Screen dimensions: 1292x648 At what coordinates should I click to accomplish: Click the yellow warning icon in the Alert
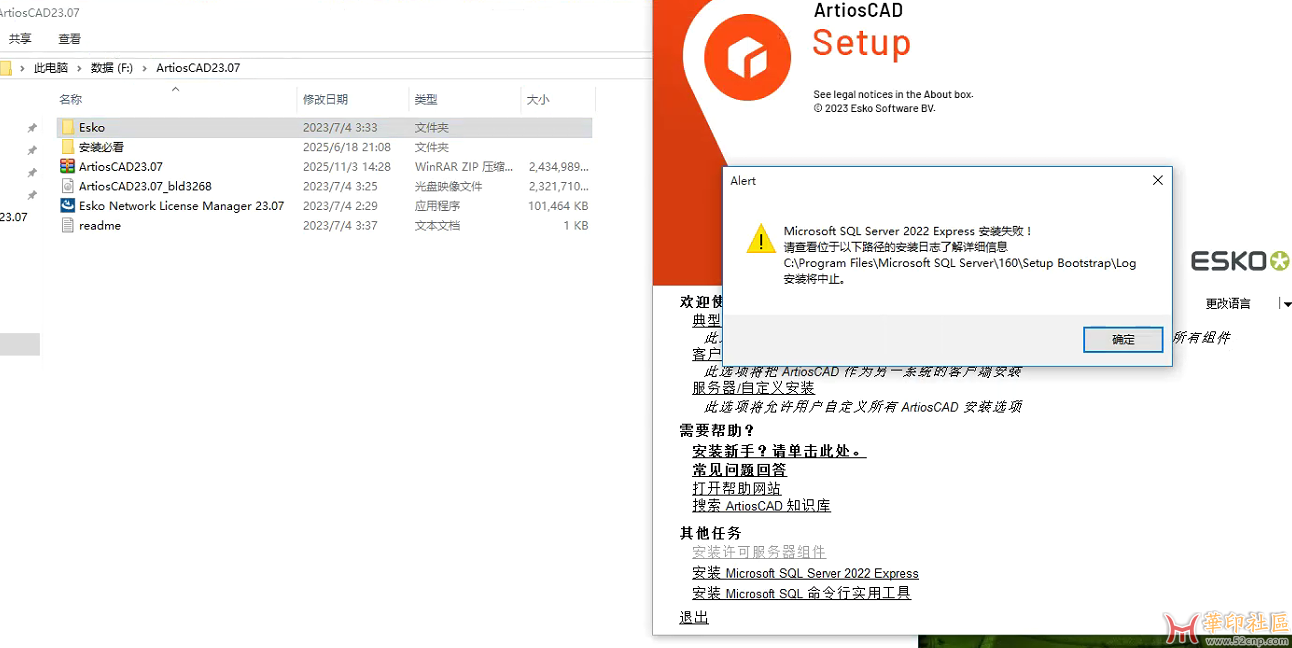[x=760, y=239]
